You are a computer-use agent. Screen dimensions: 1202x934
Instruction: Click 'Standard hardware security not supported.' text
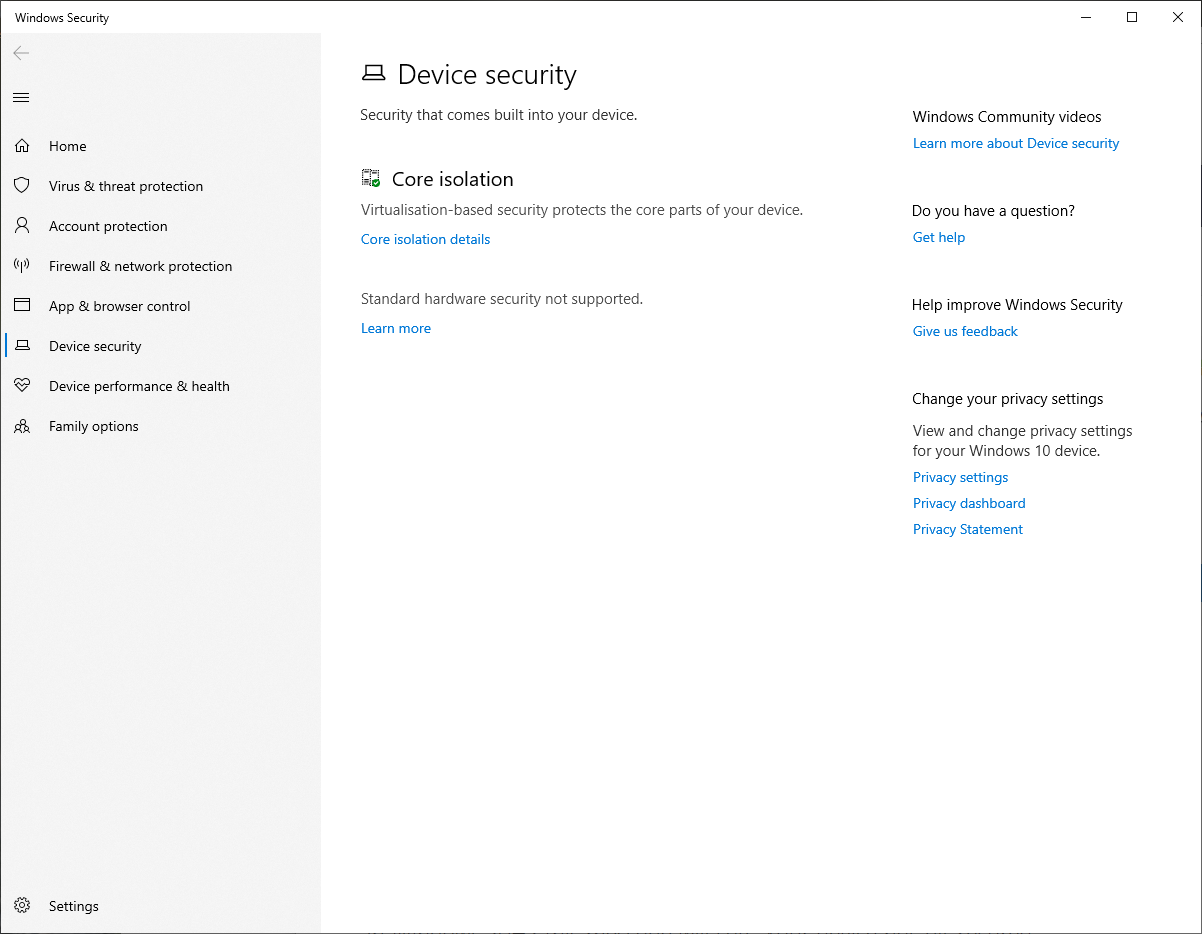pyautogui.click(x=502, y=298)
